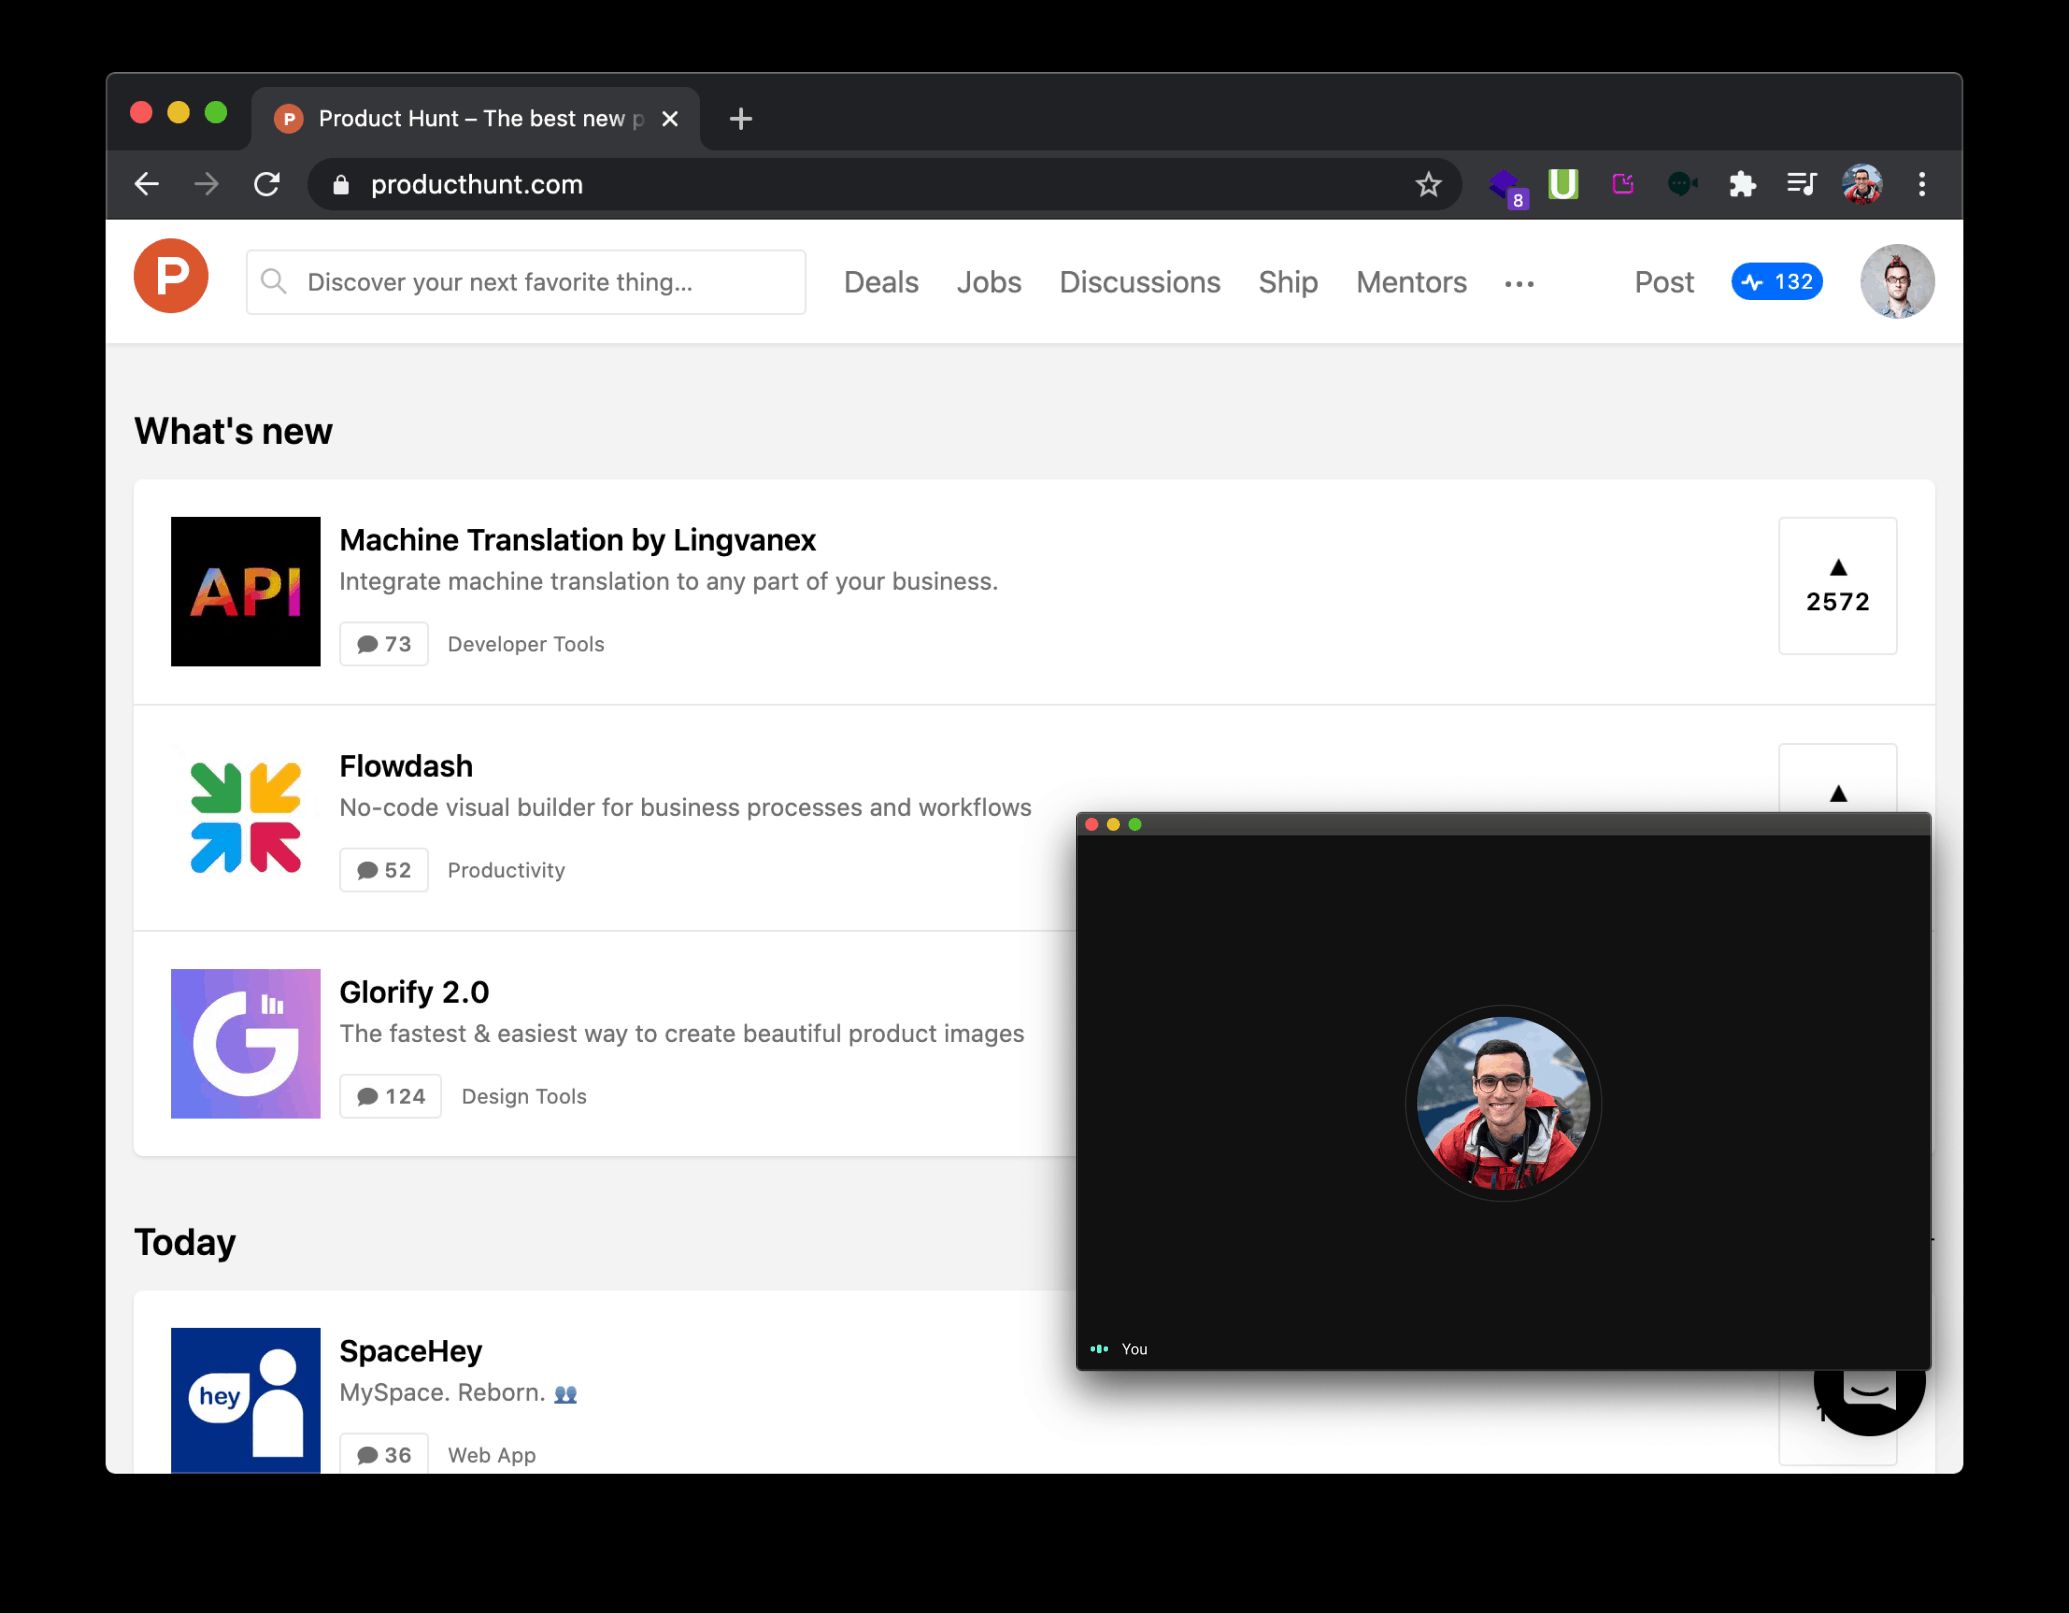Open the Glorify 2.0 product link
This screenshot has width=2069, height=1613.
tap(415, 991)
